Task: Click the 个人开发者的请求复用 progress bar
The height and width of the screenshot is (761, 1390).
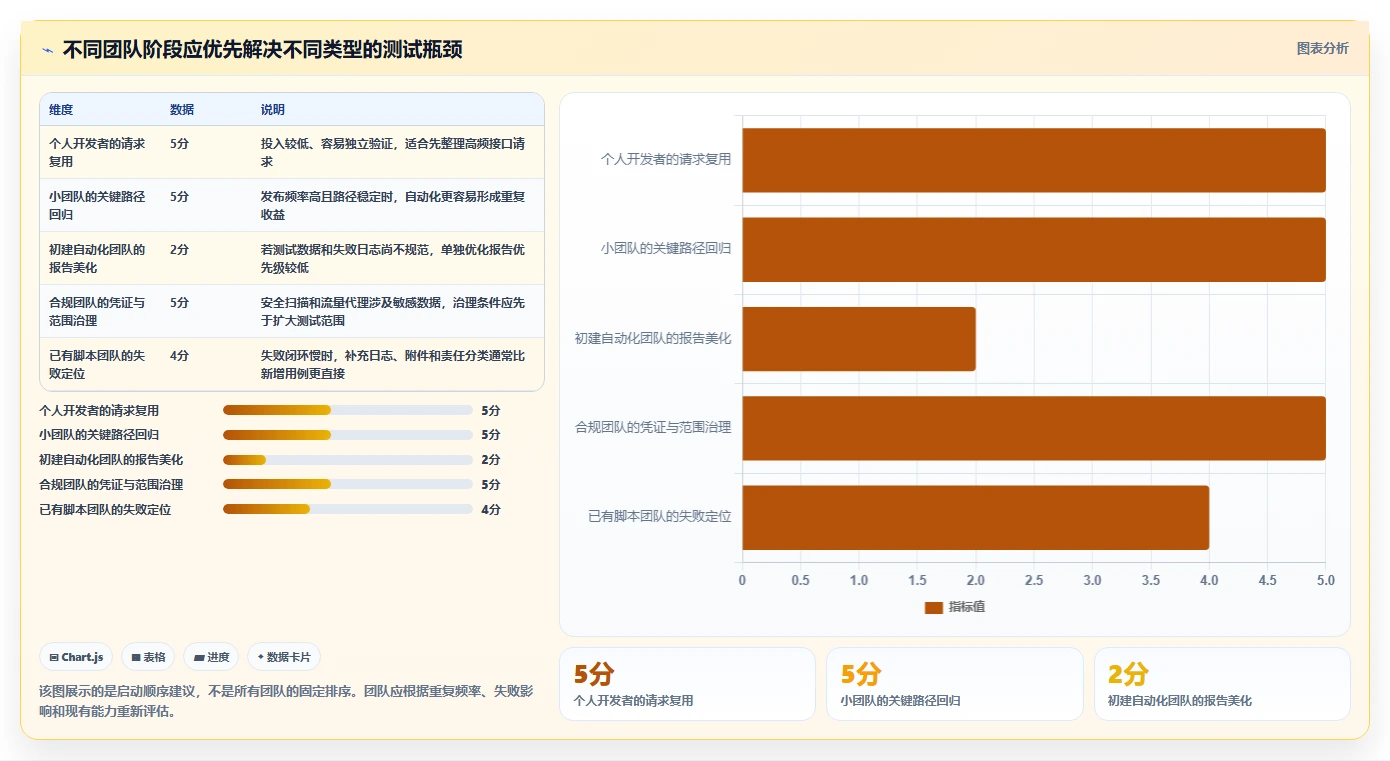Action: click(347, 410)
